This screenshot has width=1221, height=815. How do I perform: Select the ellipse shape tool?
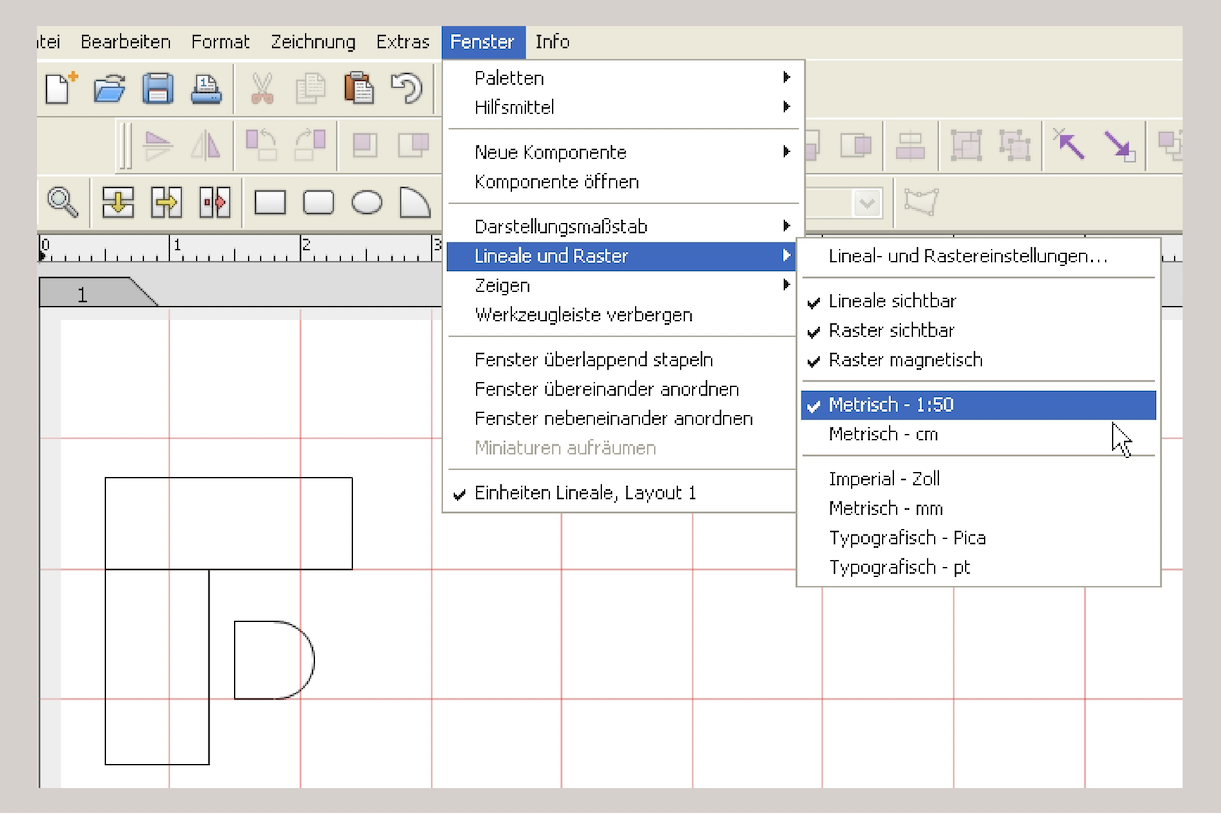367,203
